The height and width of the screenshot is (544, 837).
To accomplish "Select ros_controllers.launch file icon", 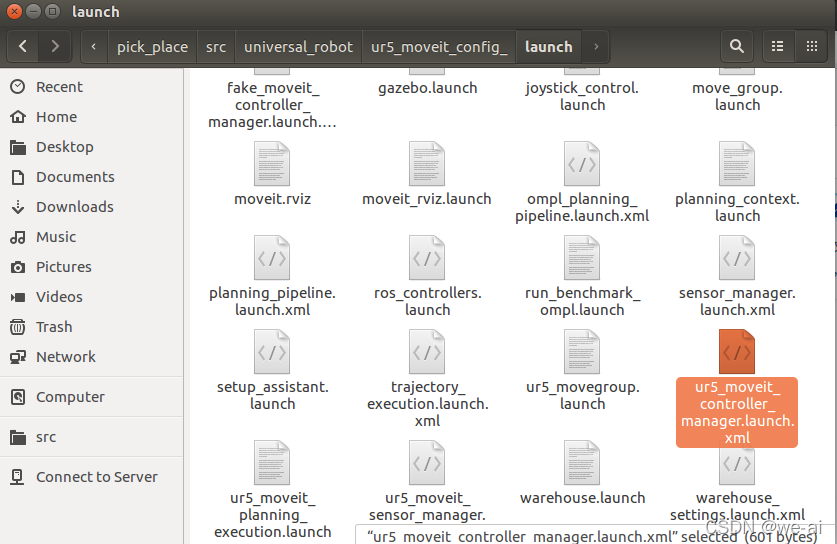I will (x=427, y=257).
